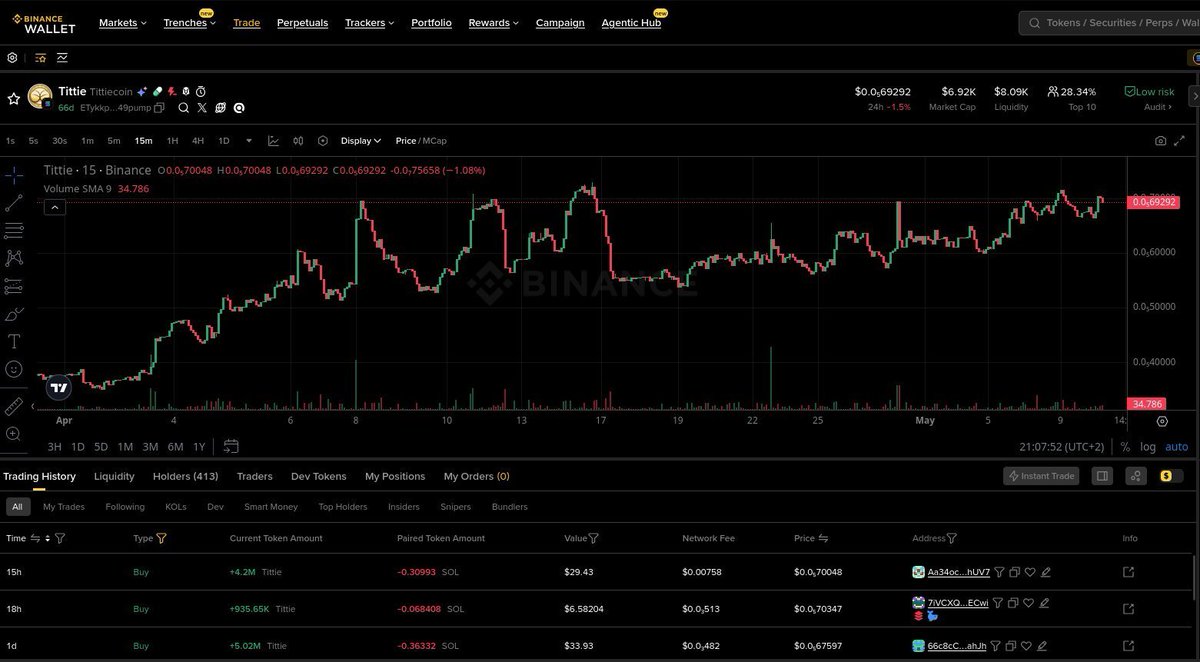Expand the Markets dropdown menu

[x=123, y=23]
